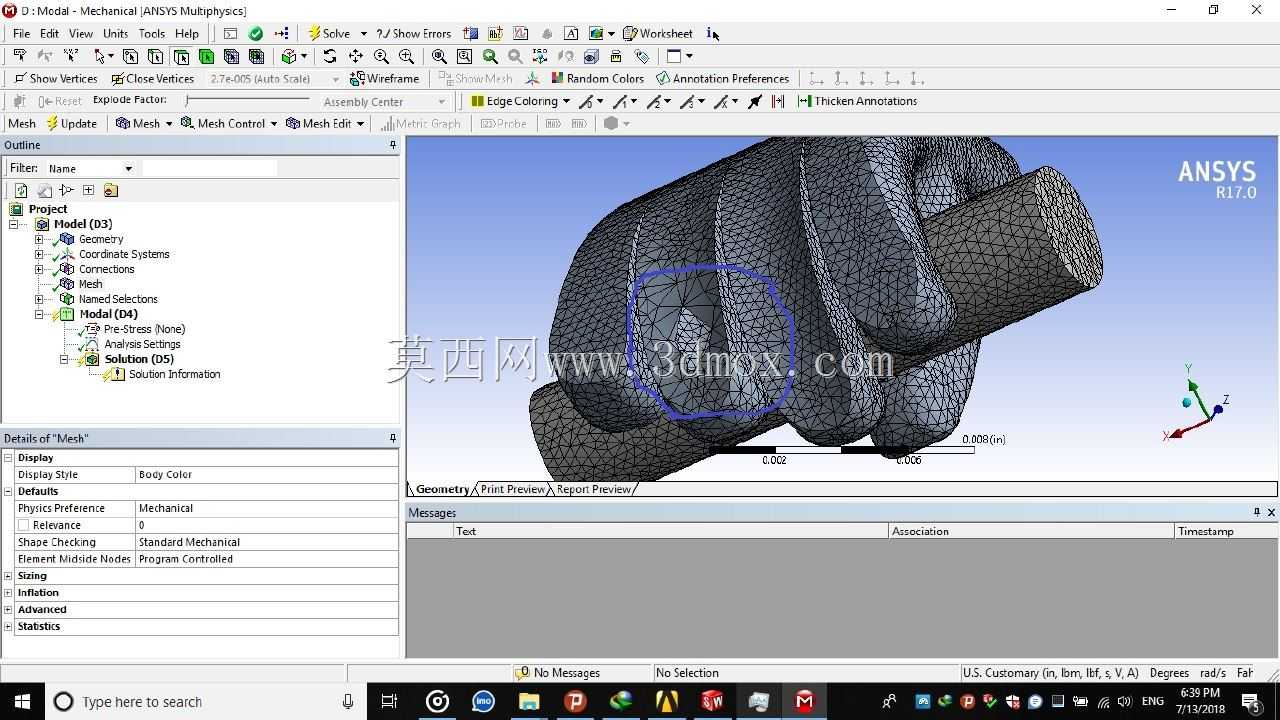Viewport: 1280px width, 720px height.
Task: Expand the Statistics details section
Action: pyautogui.click(x=8, y=627)
